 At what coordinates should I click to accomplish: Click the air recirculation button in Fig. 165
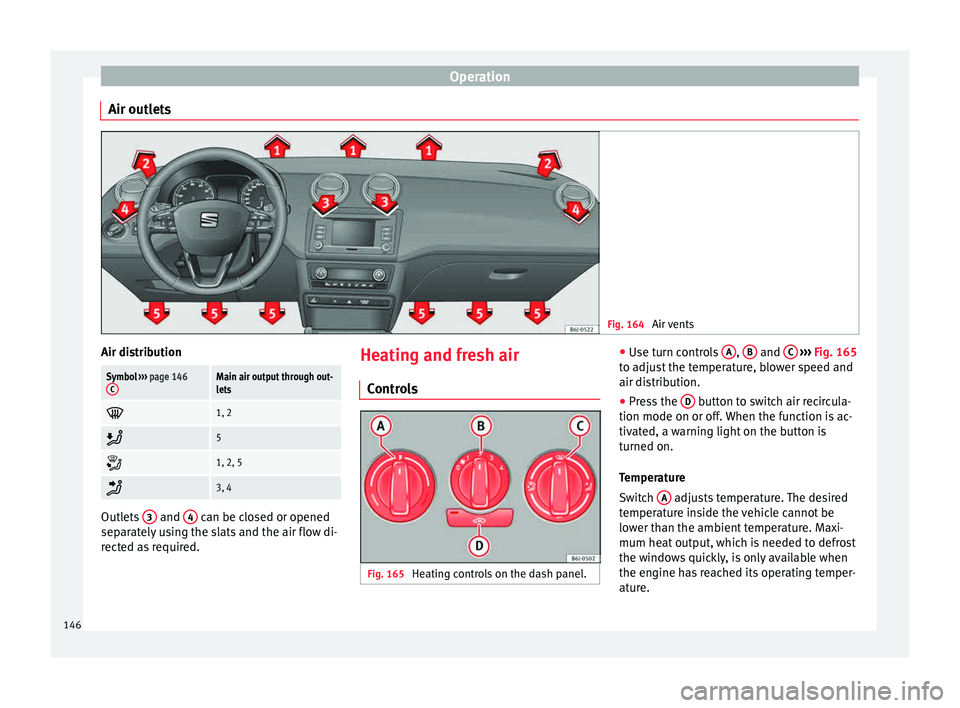(479, 518)
